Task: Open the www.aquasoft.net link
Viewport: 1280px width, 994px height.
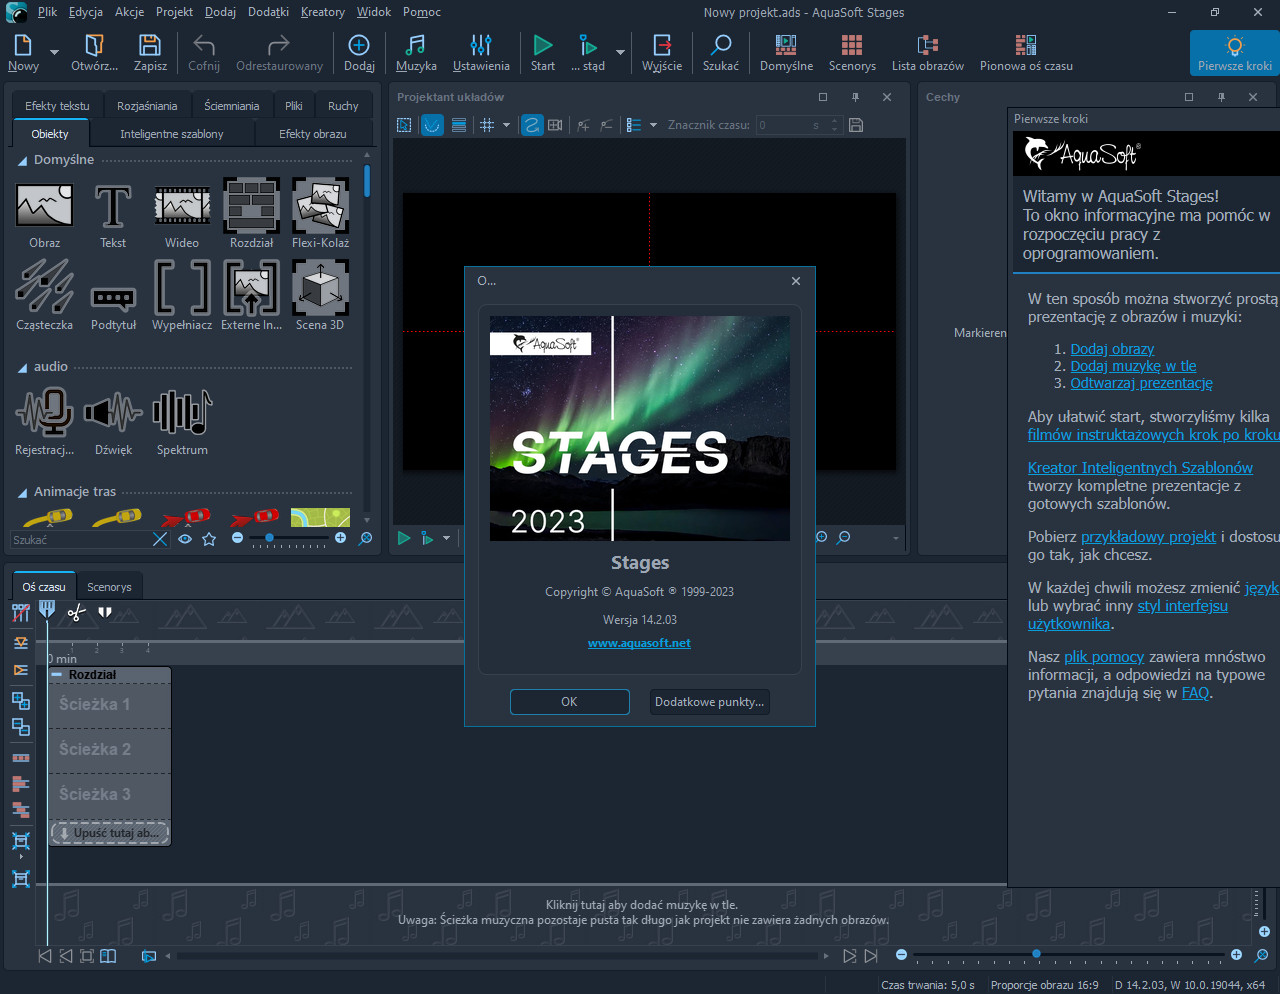Action: pos(639,643)
